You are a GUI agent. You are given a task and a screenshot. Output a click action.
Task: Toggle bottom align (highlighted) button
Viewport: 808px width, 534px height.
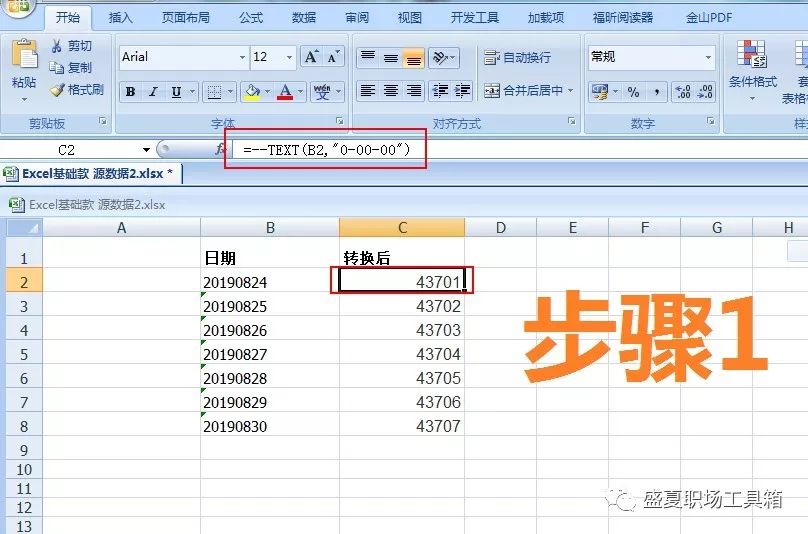pos(414,58)
